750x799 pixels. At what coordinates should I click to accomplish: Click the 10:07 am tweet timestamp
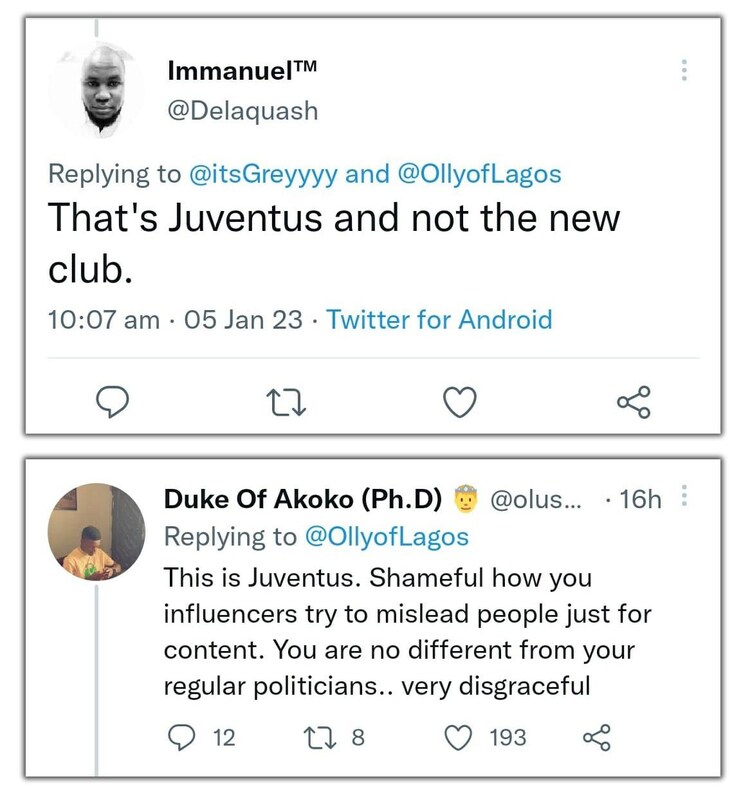[x=104, y=320]
